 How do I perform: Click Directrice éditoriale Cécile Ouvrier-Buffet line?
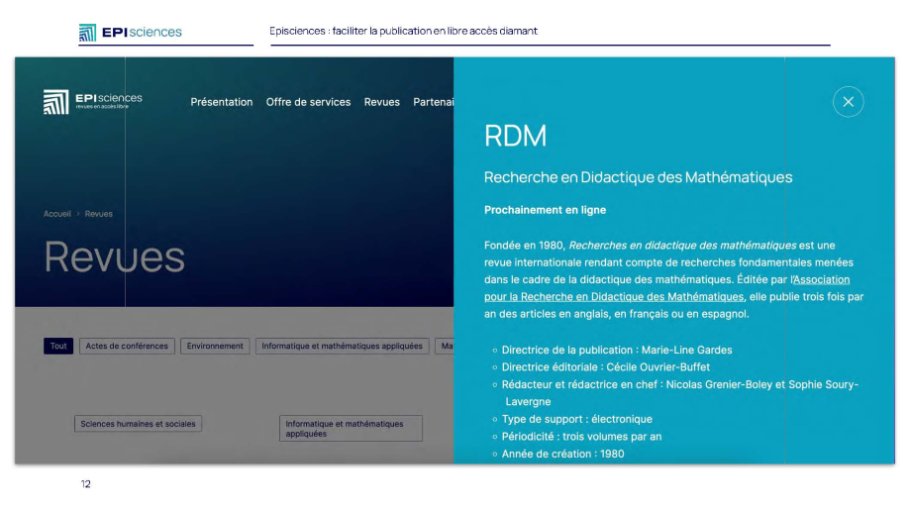click(605, 367)
